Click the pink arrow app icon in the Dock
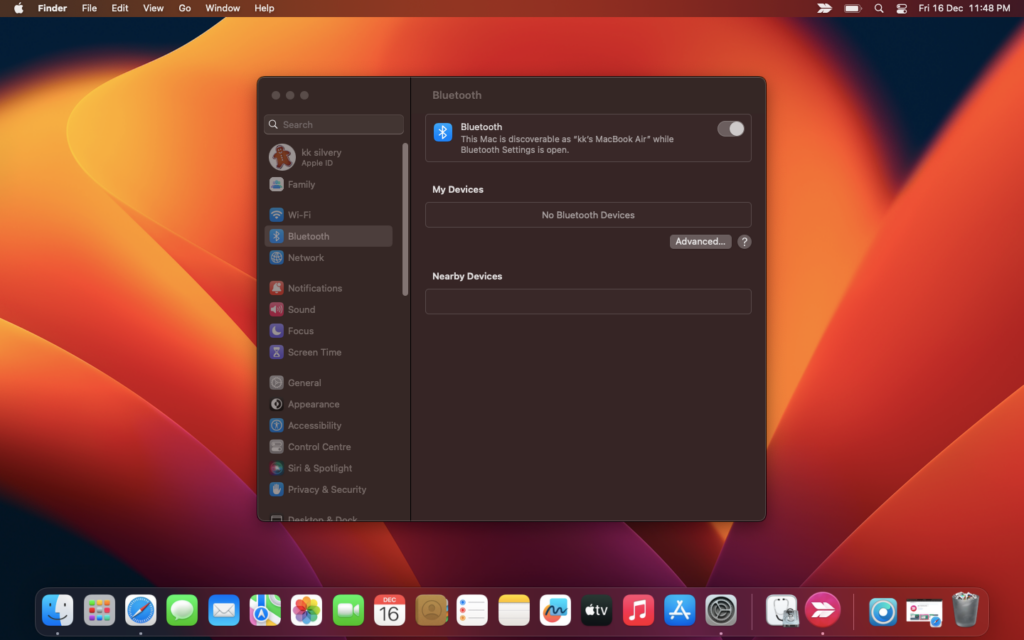 [x=823, y=610]
